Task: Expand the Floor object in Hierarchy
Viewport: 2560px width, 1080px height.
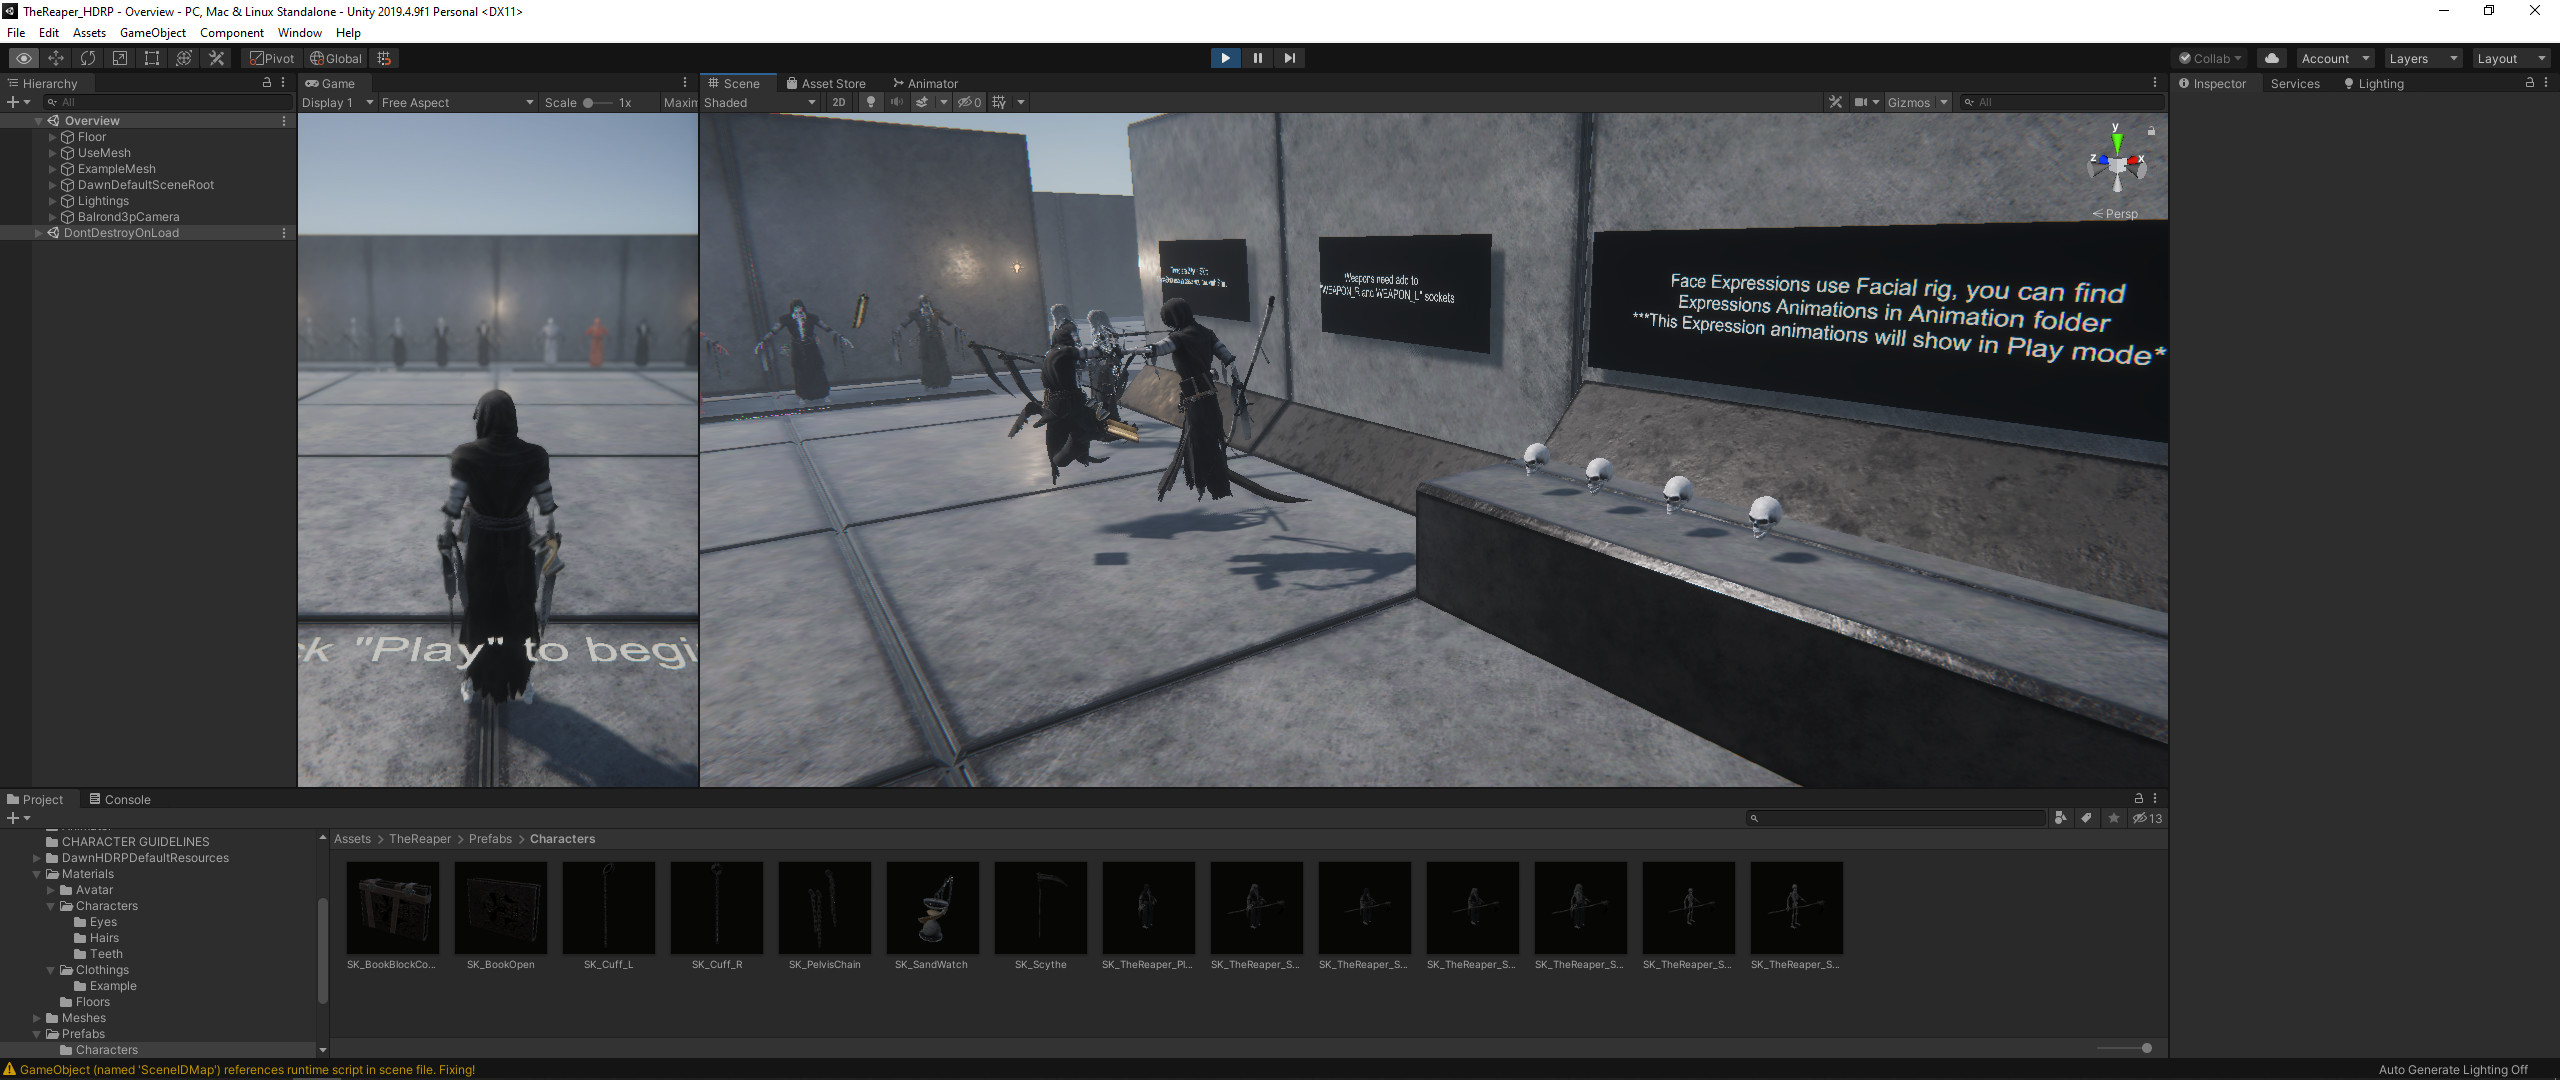Action: pyautogui.click(x=53, y=137)
